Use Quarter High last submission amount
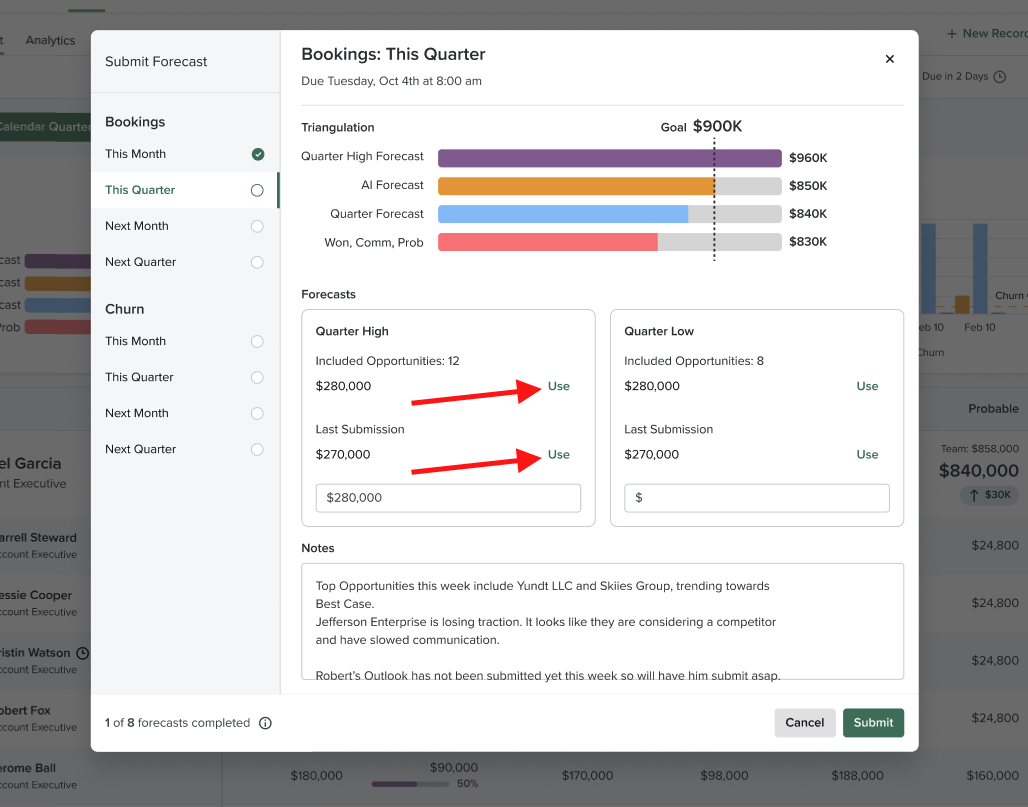The height and width of the screenshot is (807, 1028). pyautogui.click(x=558, y=454)
